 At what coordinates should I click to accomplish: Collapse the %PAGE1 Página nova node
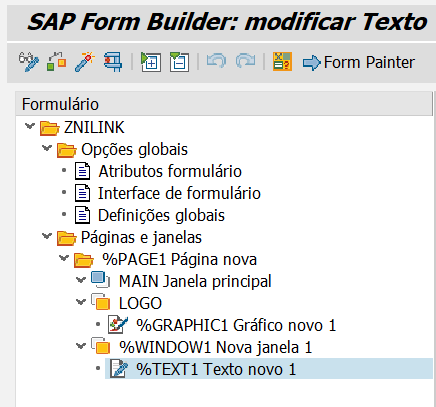(64, 258)
